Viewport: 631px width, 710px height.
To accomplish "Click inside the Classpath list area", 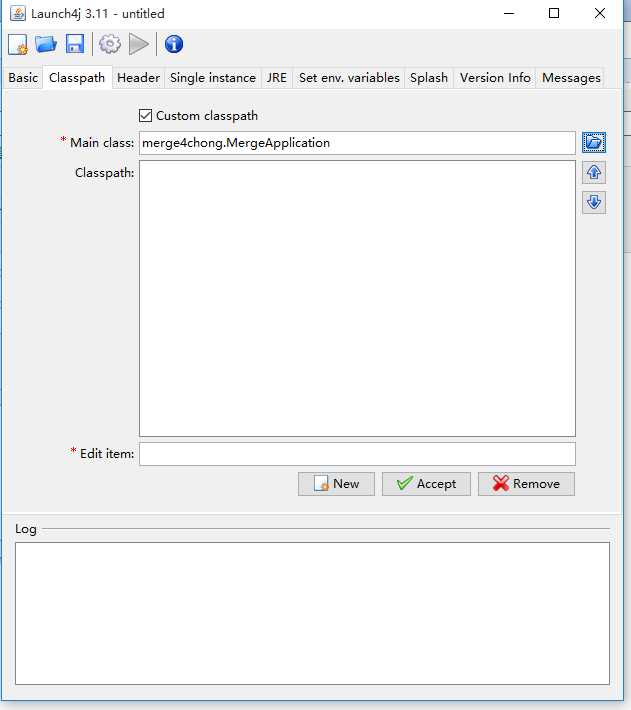I will (357, 298).
